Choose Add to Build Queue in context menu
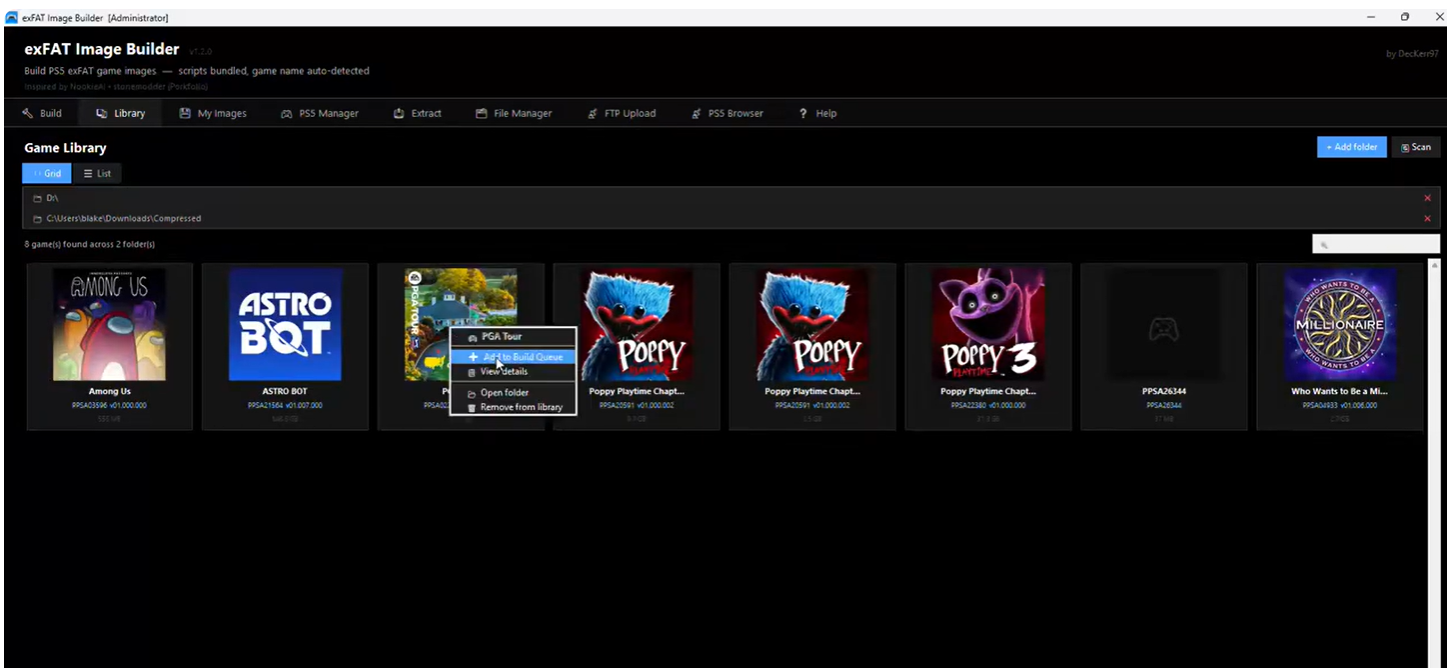The width and height of the screenshot is (1447, 668). pyautogui.click(x=522, y=357)
